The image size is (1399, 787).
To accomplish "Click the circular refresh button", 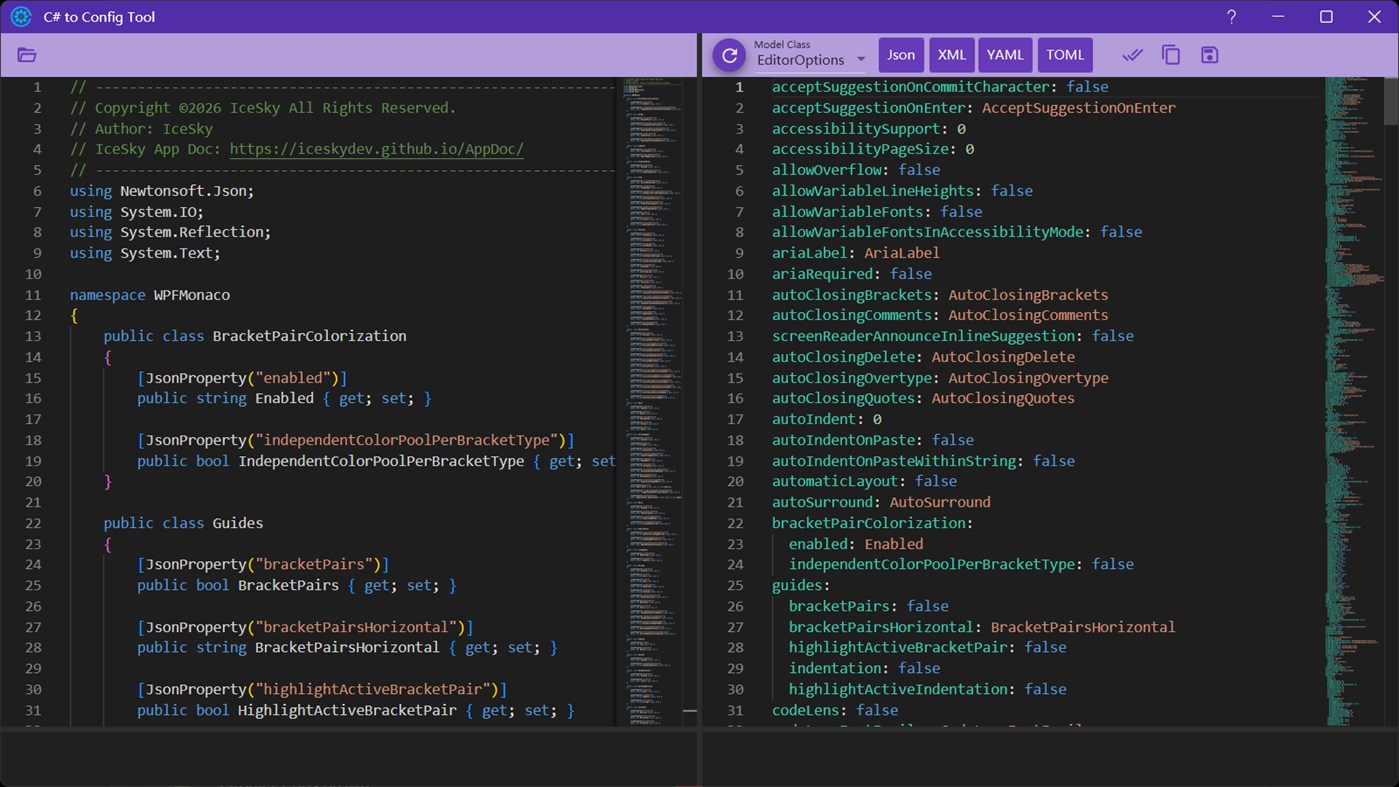I will (729, 55).
